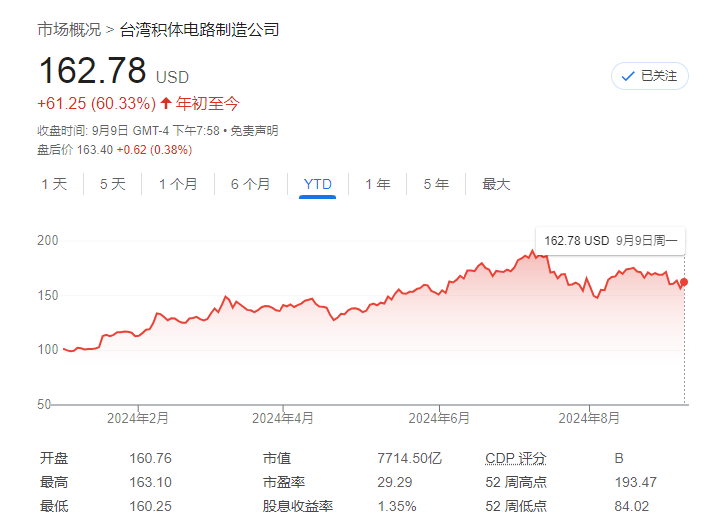Click the 市盈率 value 29.29
This screenshot has width=722, height=521.
[x=395, y=482]
